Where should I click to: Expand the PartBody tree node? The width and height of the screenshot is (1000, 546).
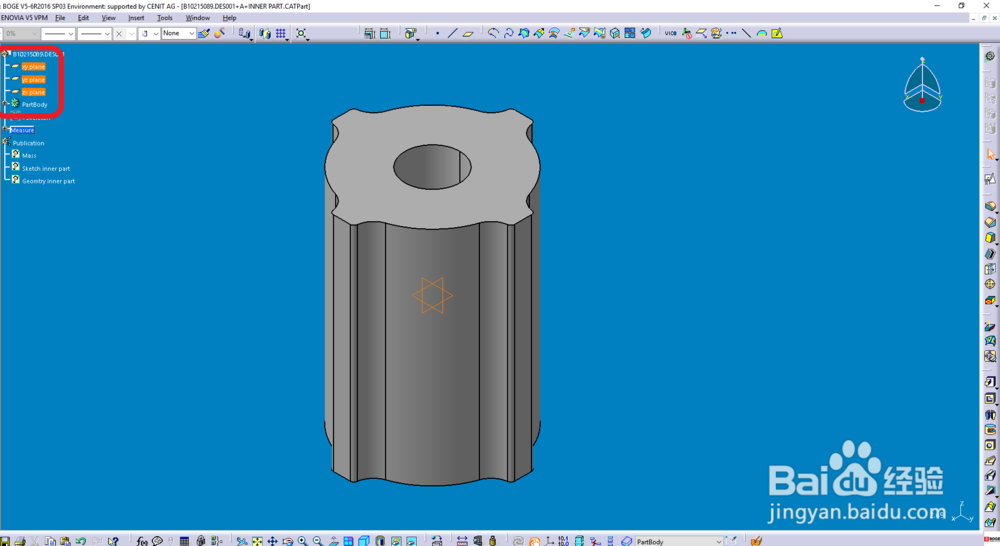coord(6,104)
